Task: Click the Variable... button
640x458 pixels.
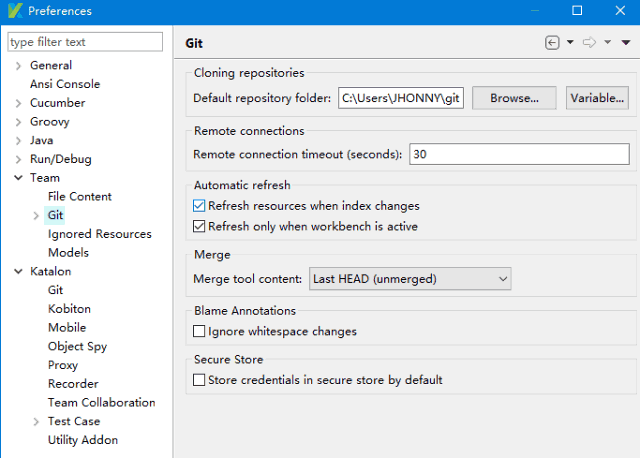Action: [597, 98]
